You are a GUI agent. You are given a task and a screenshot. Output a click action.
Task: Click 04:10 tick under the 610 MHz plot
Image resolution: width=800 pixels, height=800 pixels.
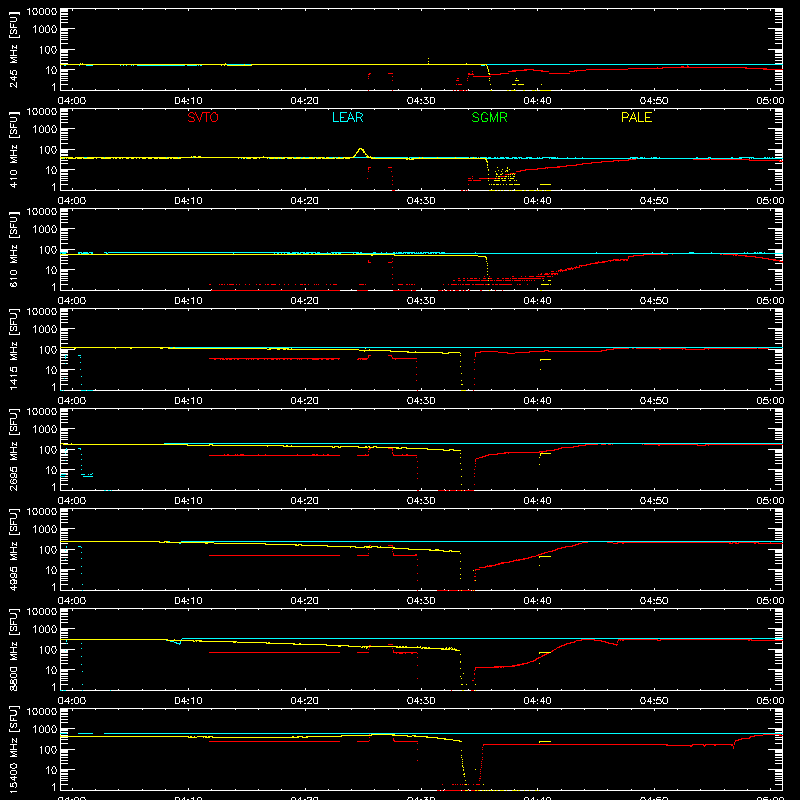click(x=188, y=301)
